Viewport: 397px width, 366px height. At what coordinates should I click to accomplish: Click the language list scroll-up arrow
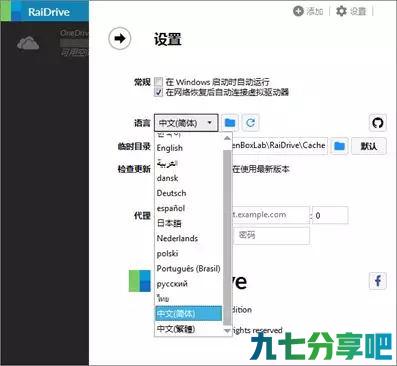pyautogui.click(x=227, y=138)
